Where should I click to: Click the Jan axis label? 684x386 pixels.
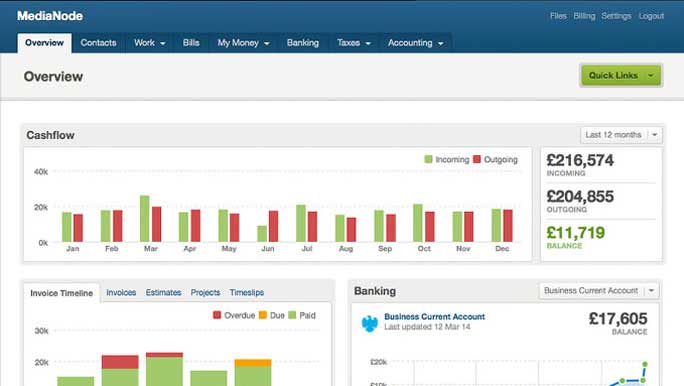72,249
